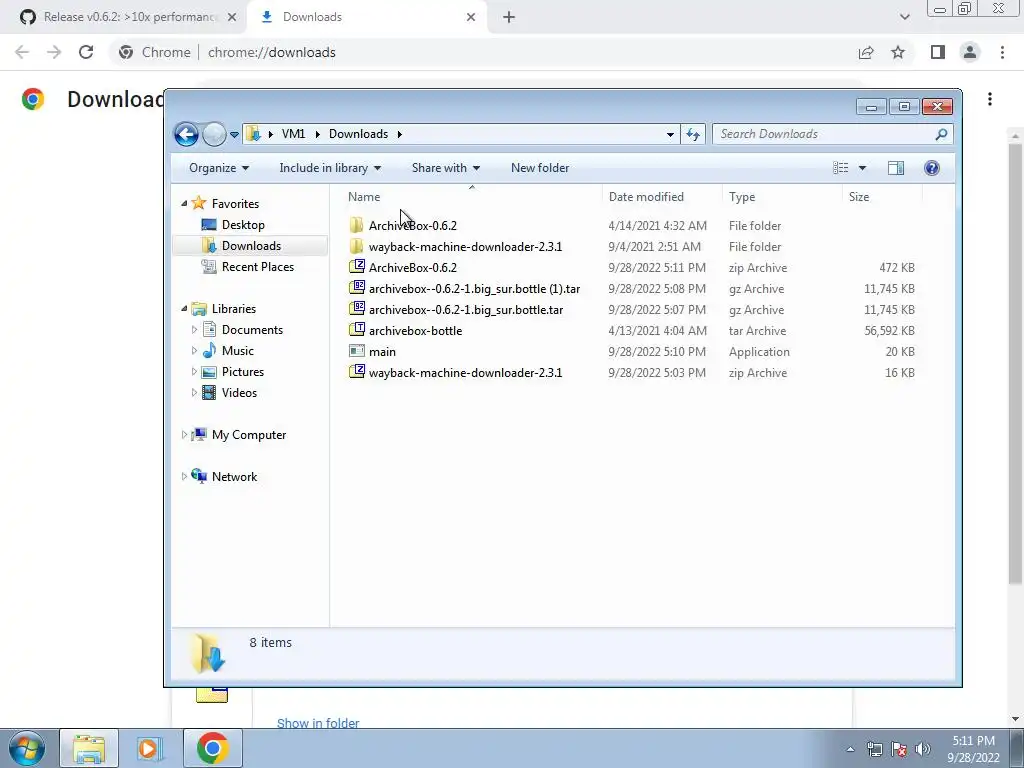The height and width of the screenshot is (768, 1024).
Task: Expand the Documents library node
Action: click(x=194, y=330)
